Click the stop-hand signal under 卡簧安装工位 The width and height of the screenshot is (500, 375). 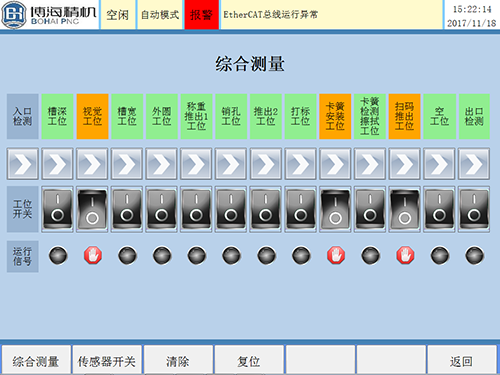pos(336,256)
